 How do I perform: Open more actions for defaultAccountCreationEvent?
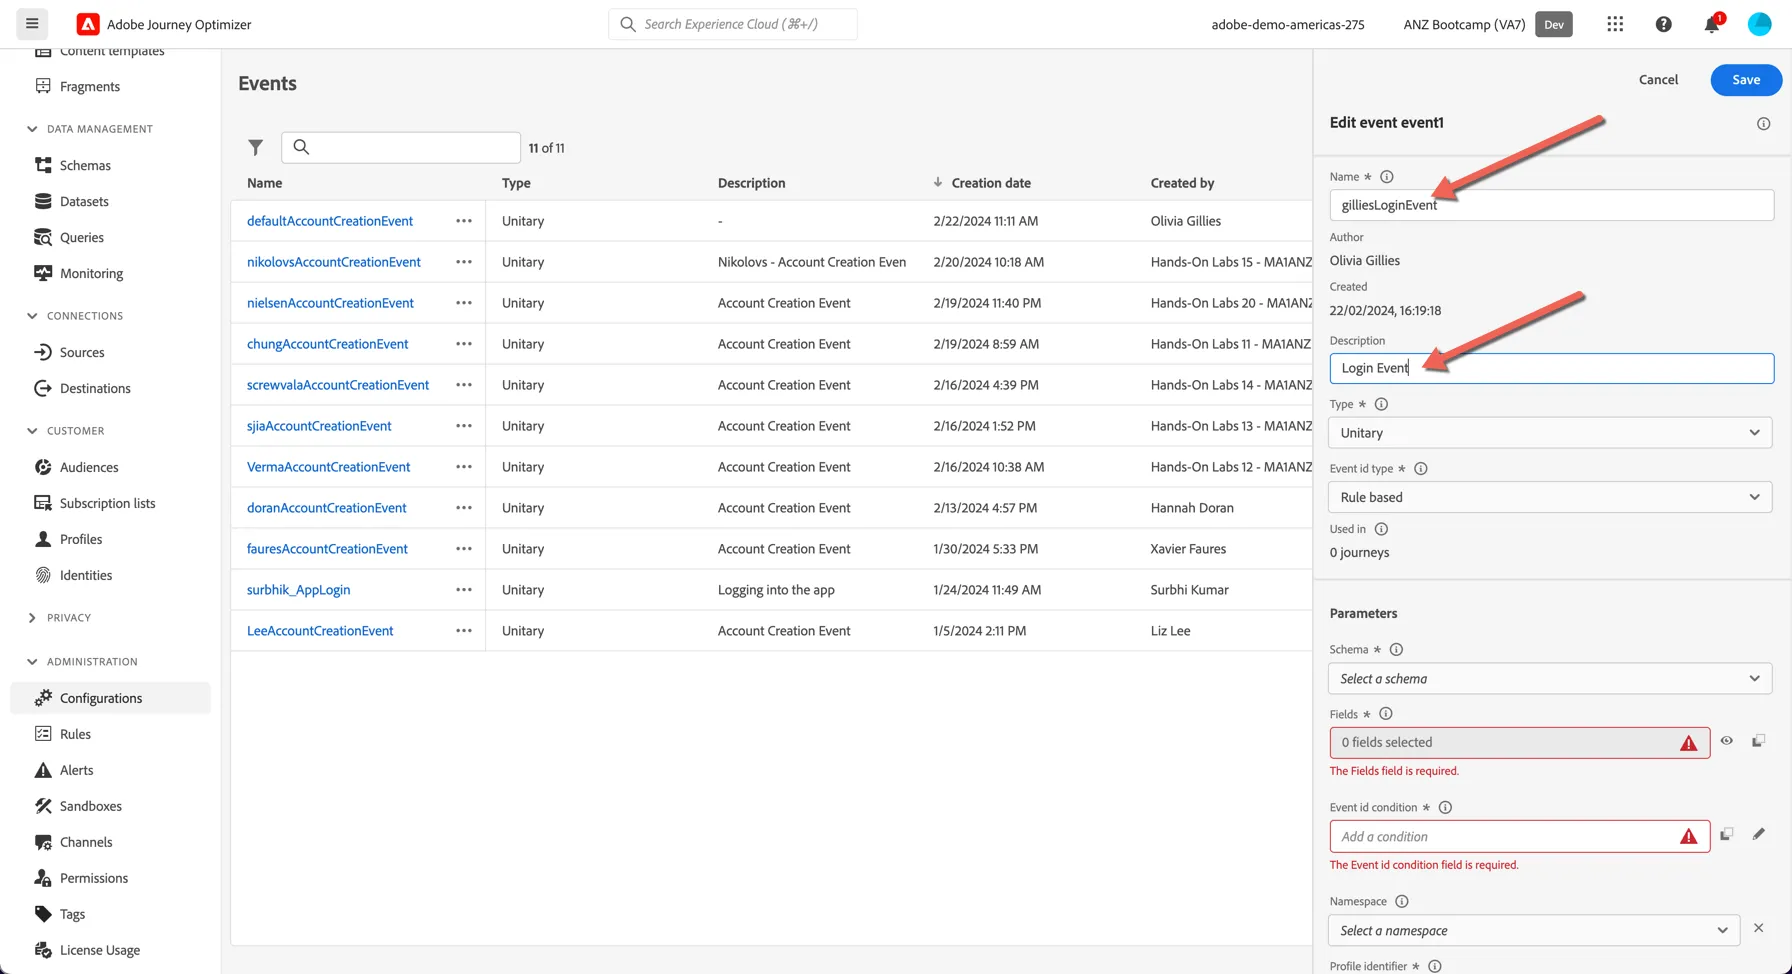[x=464, y=221]
